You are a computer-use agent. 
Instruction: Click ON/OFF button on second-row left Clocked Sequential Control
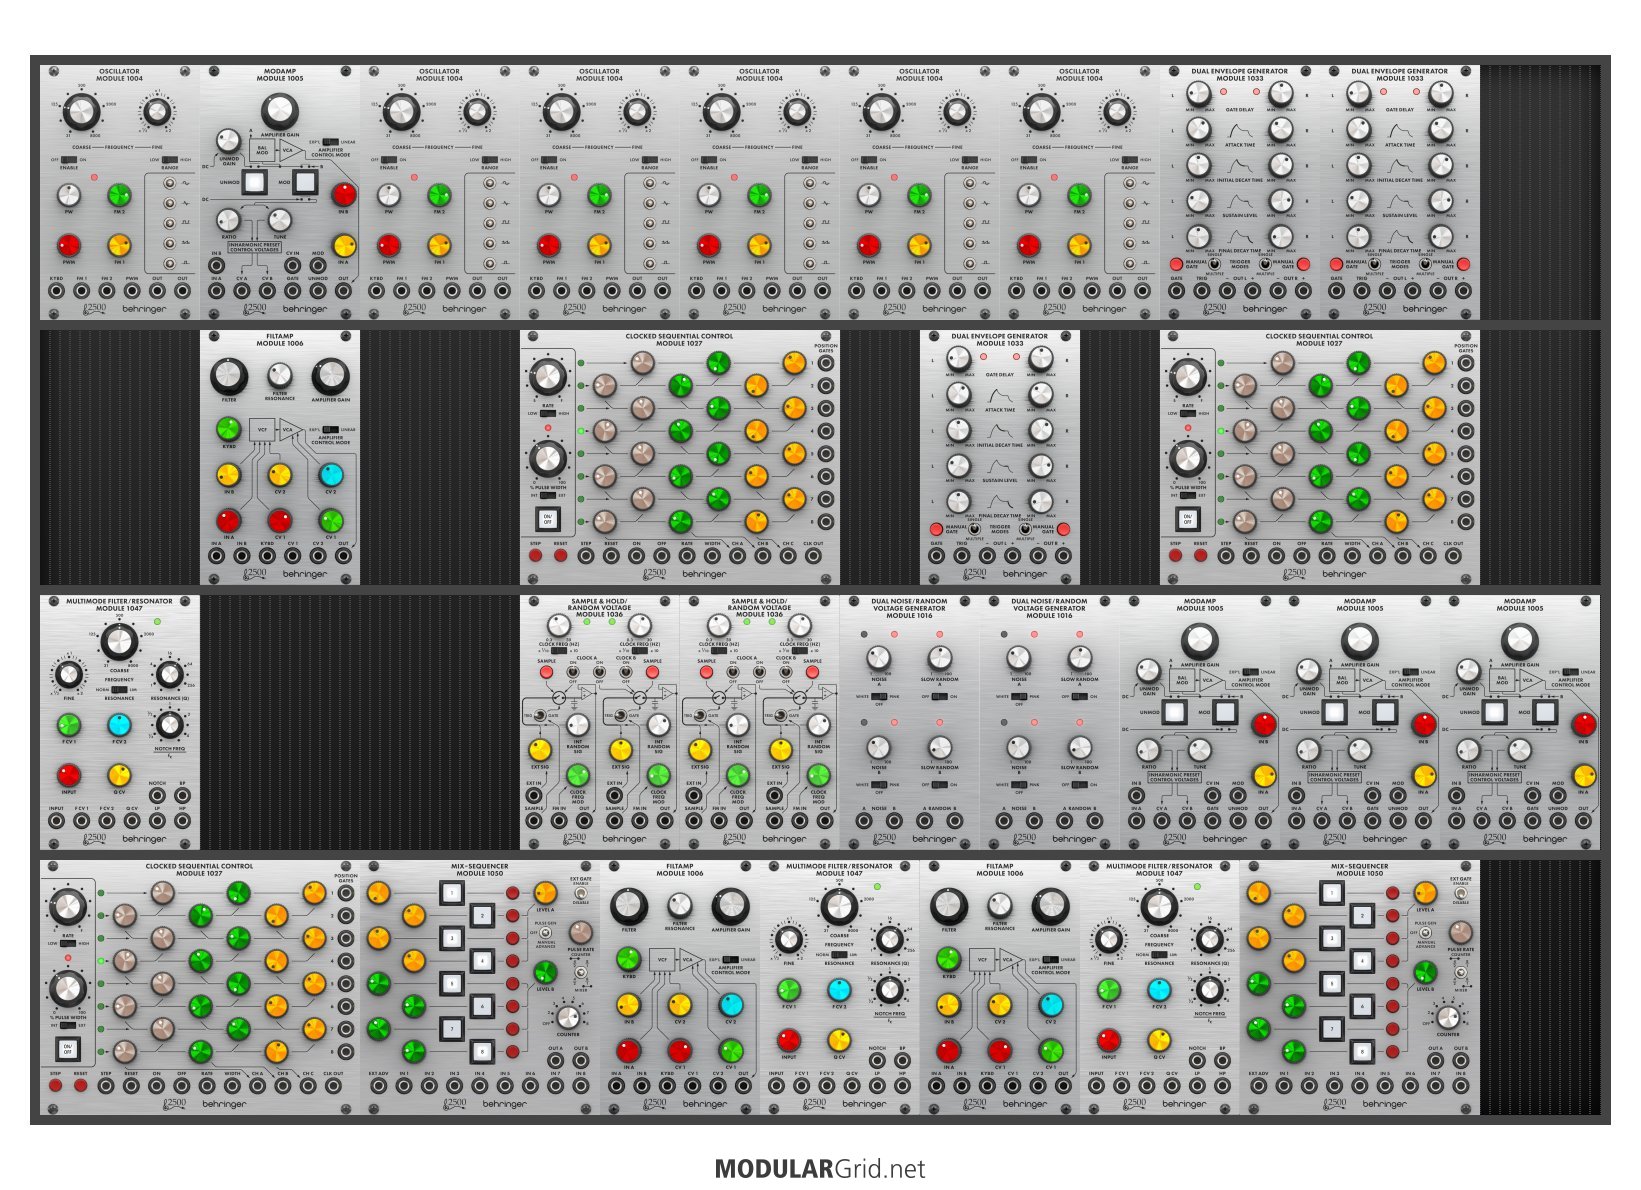pos(548,519)
